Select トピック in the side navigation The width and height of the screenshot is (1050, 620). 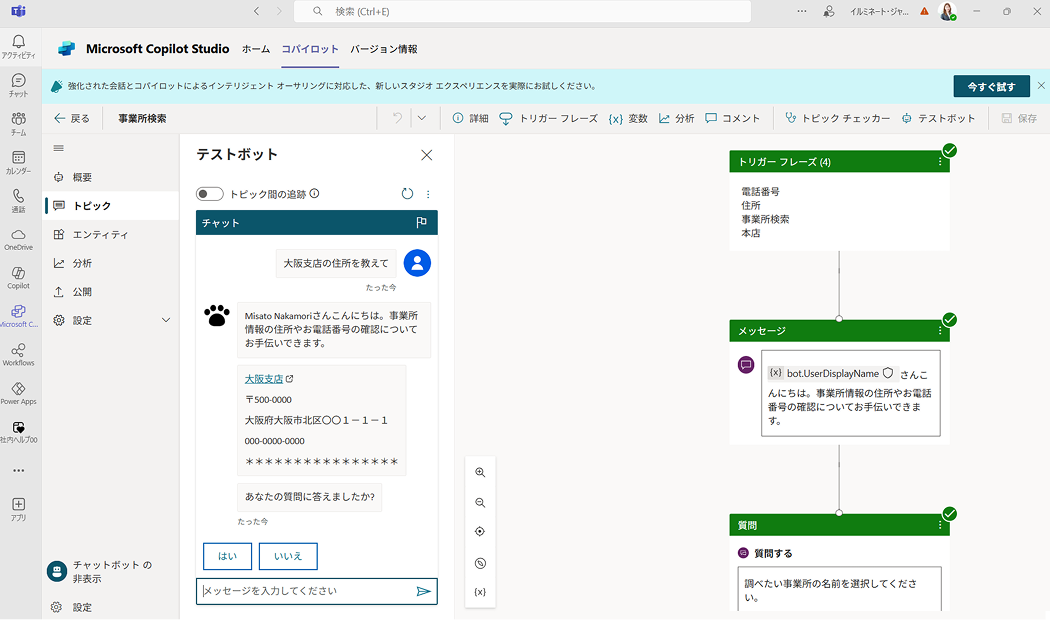pyautogui.click(x=111, y=206)
